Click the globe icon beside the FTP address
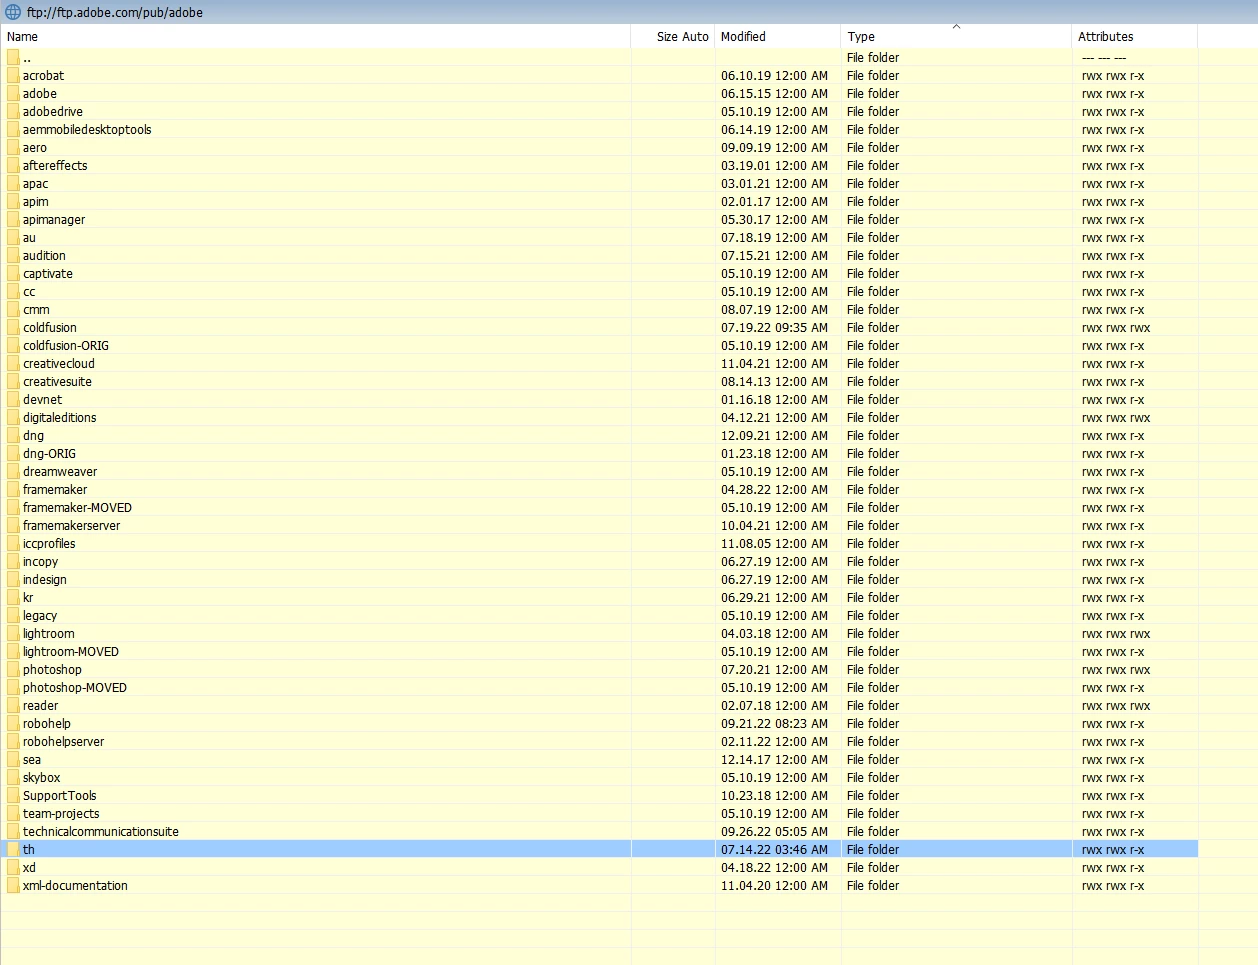 13,12
